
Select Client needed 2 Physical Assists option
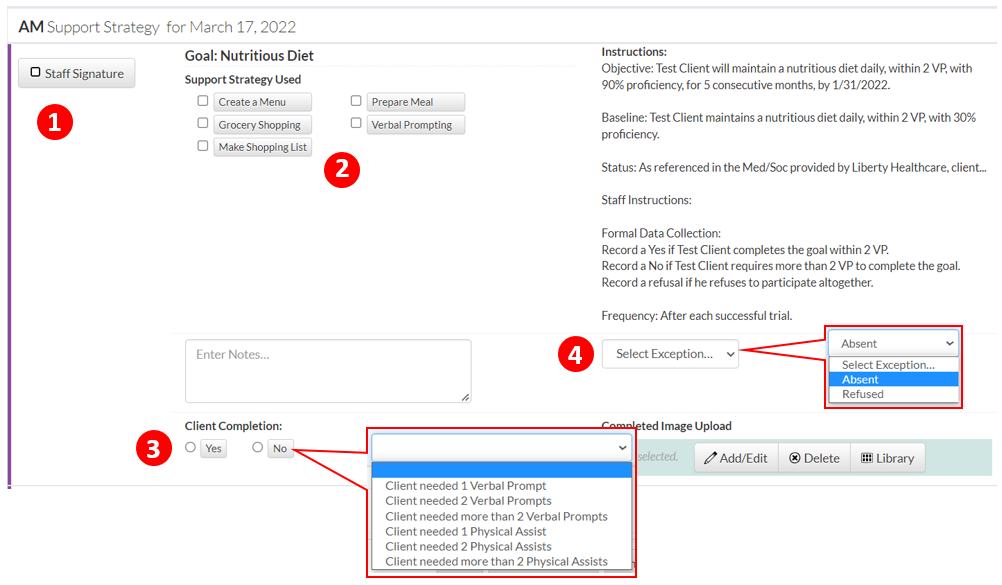pos(468,546)
